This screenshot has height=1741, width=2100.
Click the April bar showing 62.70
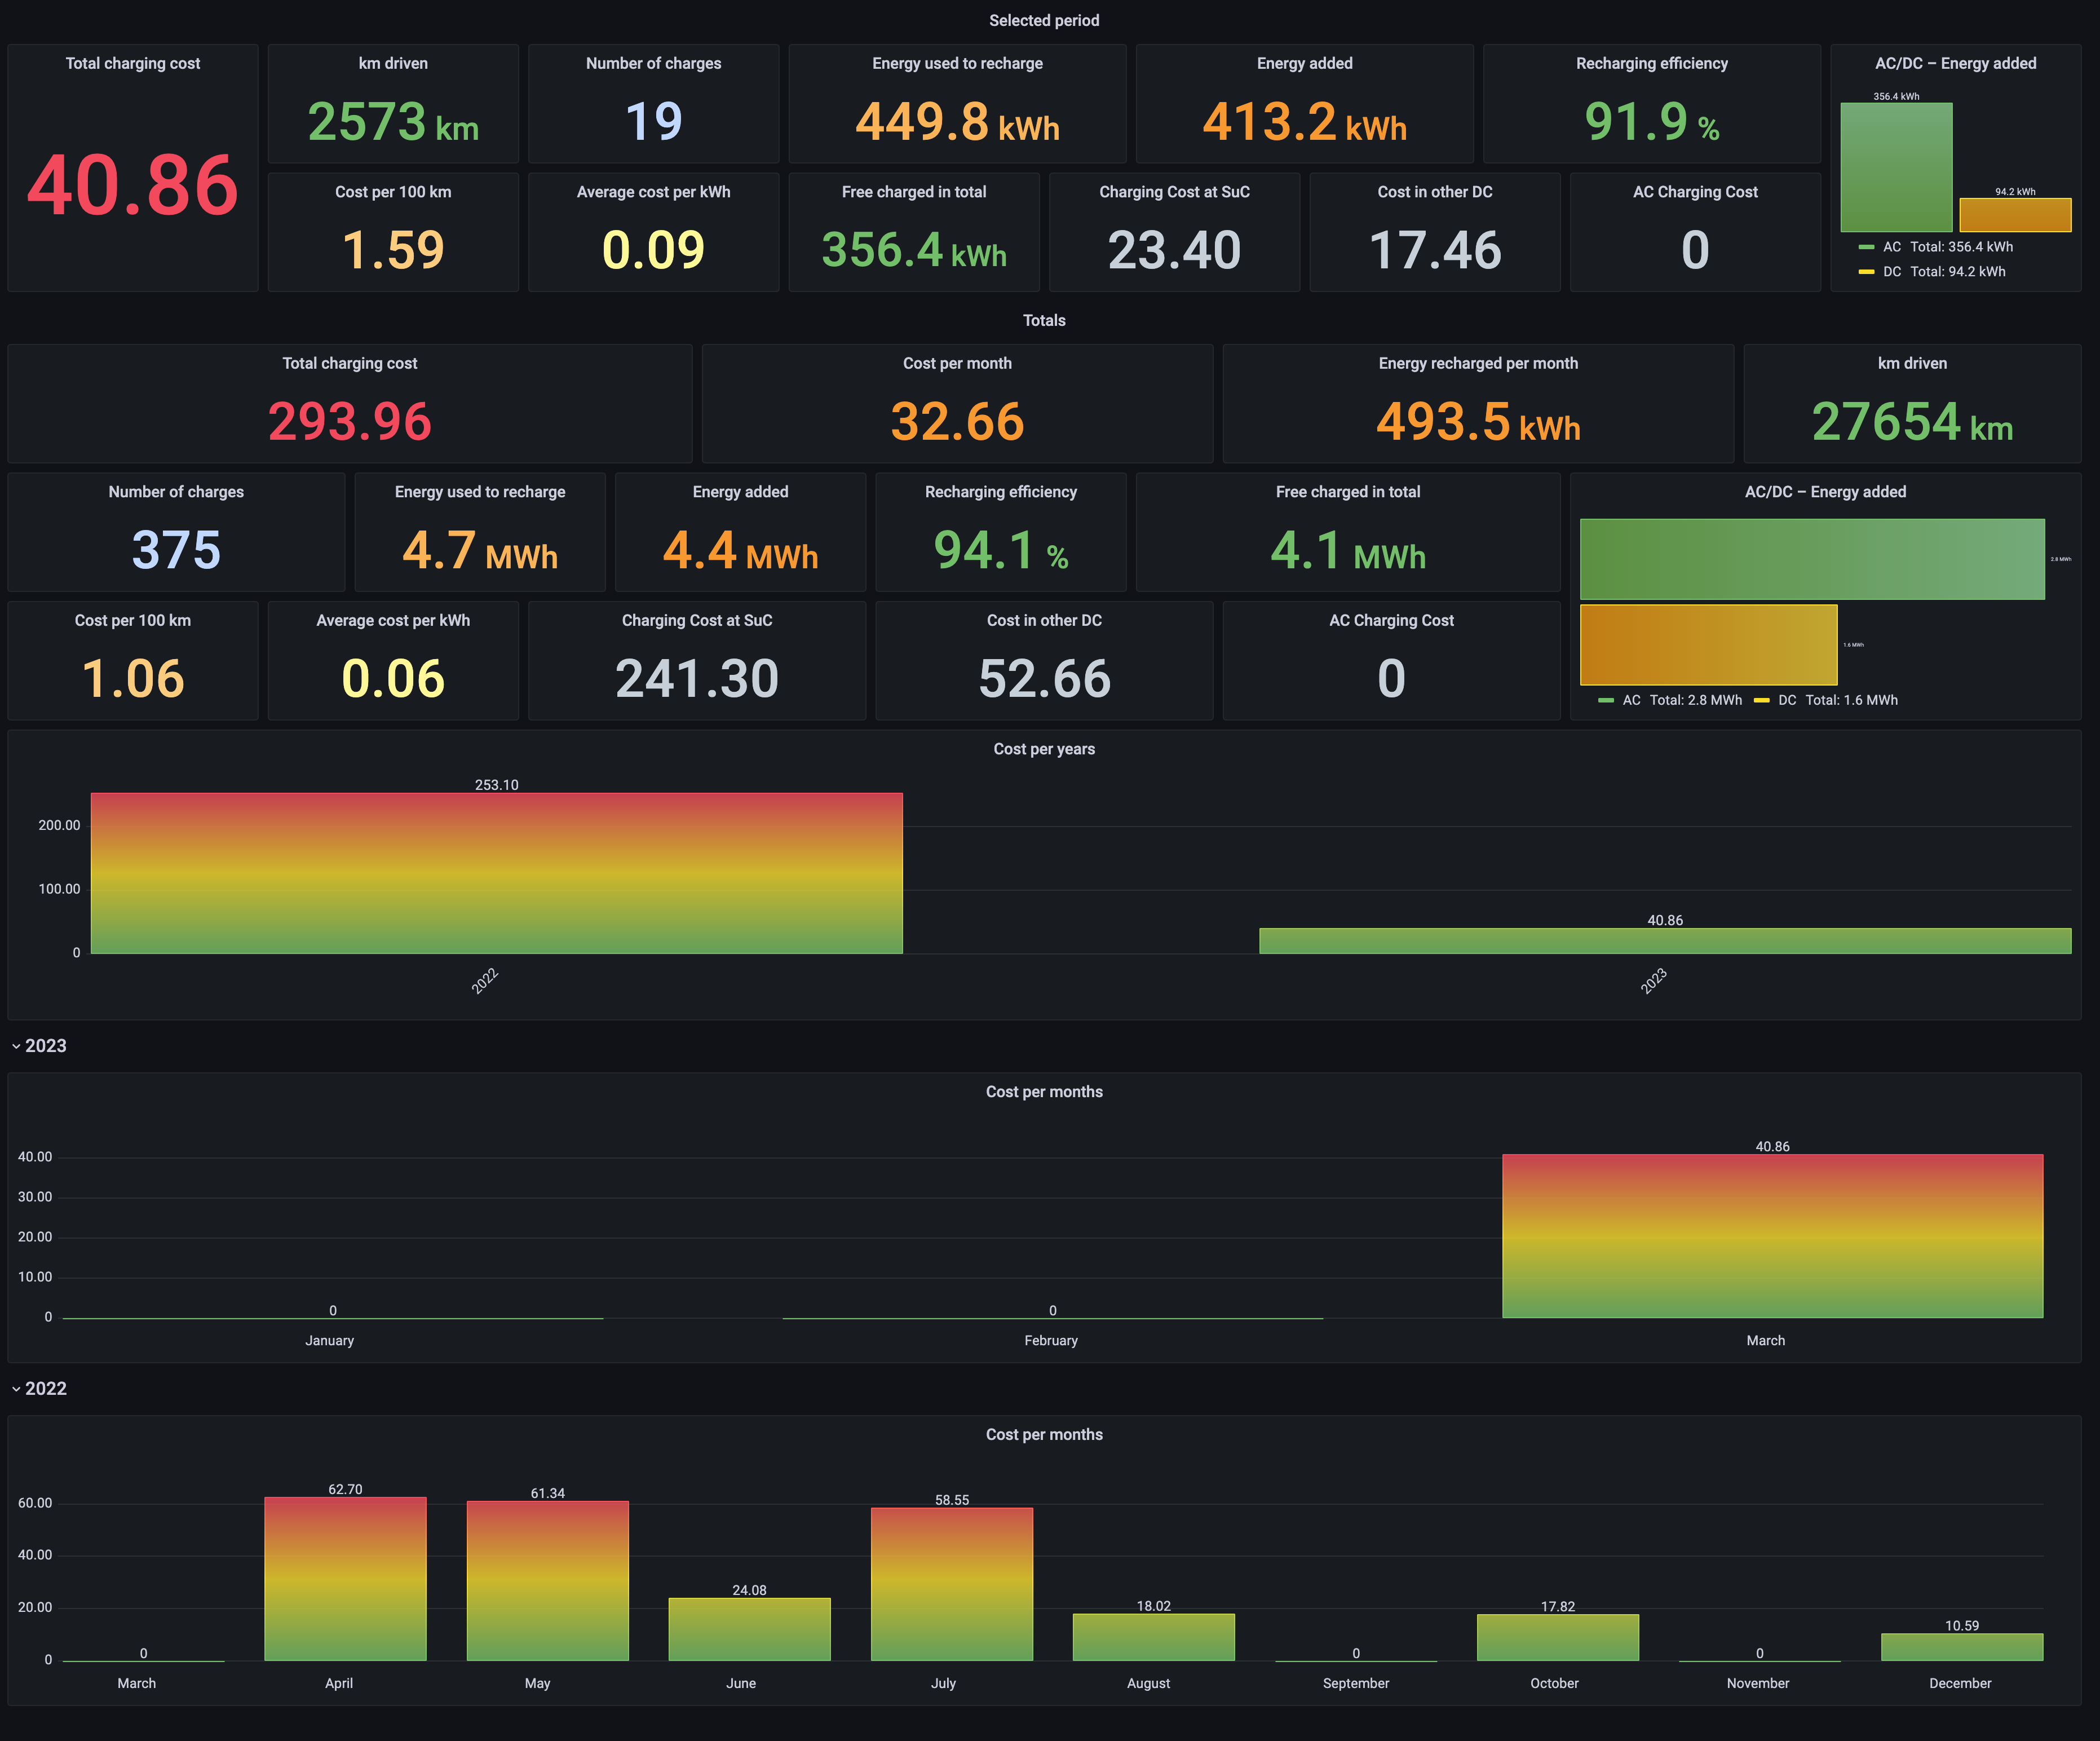tap(345, 1578)
